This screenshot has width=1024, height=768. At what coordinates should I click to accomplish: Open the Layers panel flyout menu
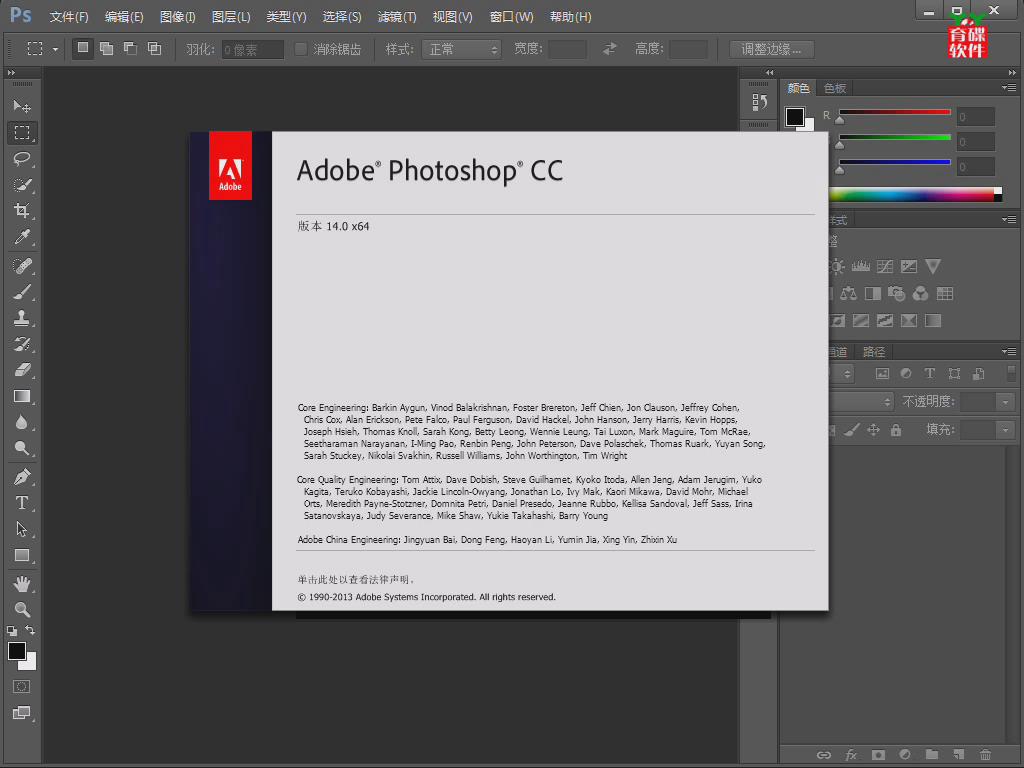click(1009, 351)
